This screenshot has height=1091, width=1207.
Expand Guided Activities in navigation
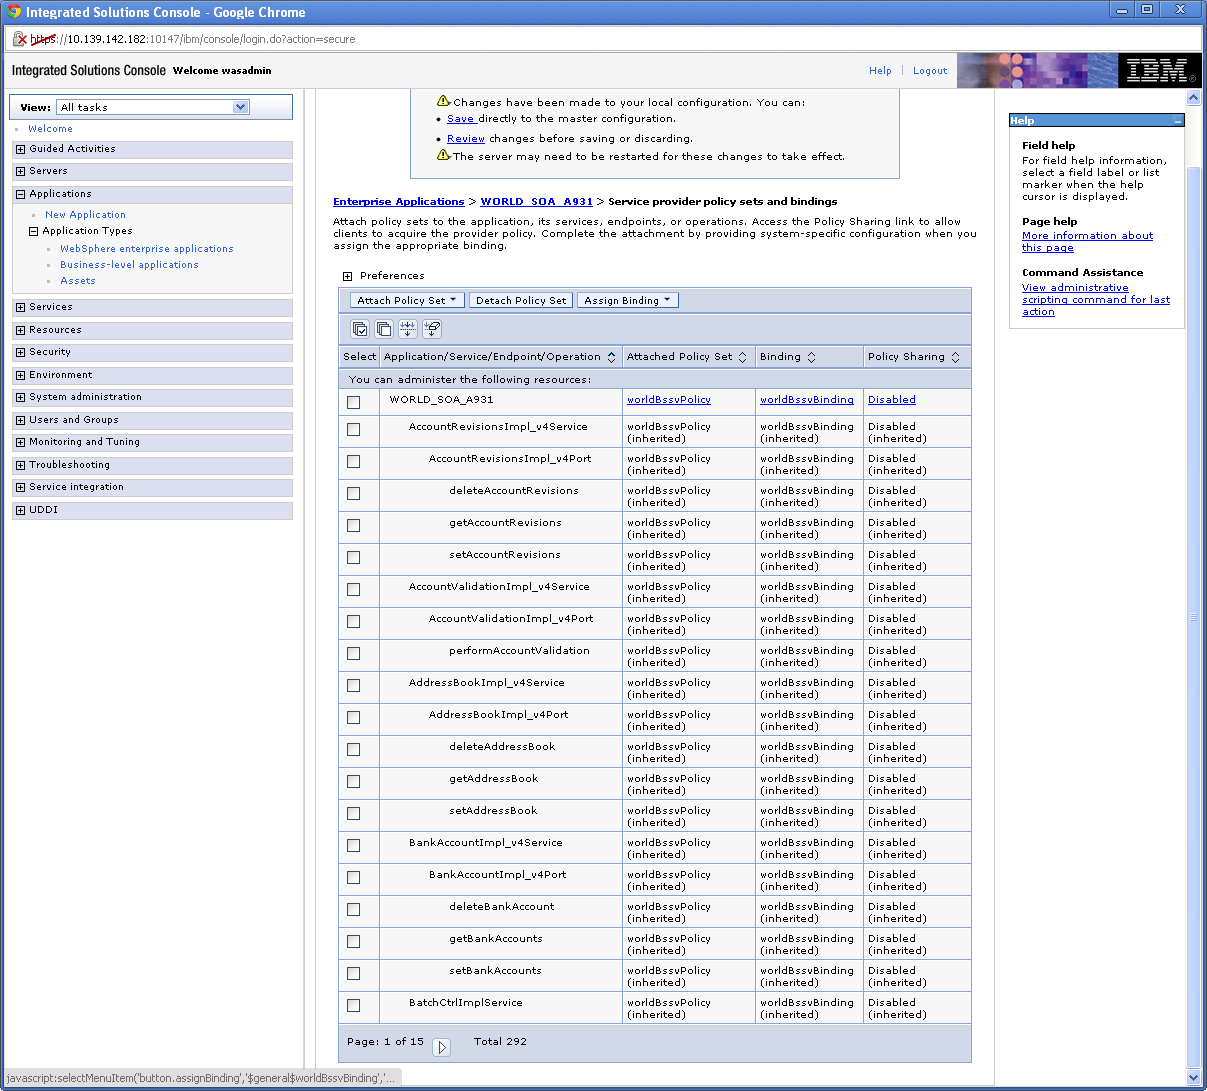tap(20, 149)
